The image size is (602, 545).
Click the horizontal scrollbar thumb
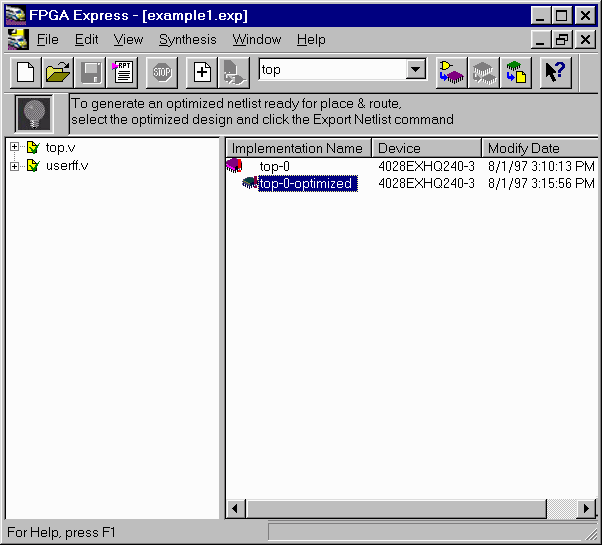point(395,509)
